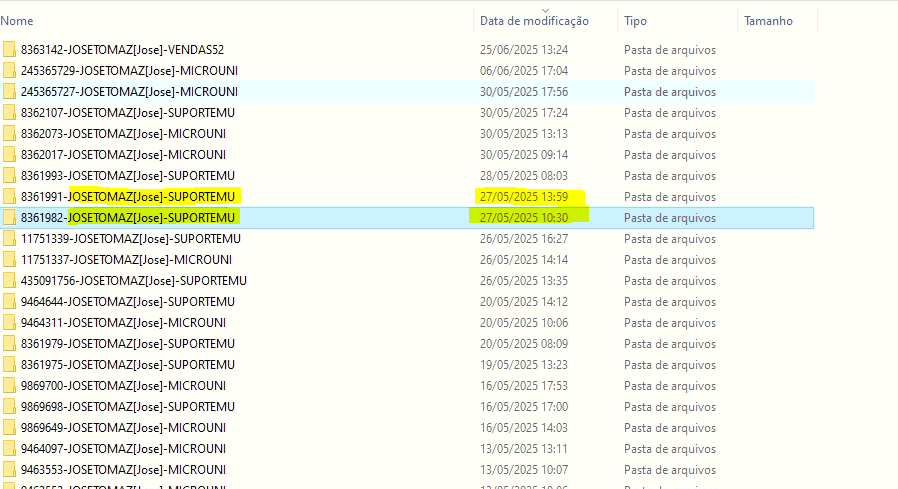Select folder name 9464644-JOSETOMAZ[Jose]-SUPORTEMU
This screenshot has height=489, width=898.
click(128, 302)
